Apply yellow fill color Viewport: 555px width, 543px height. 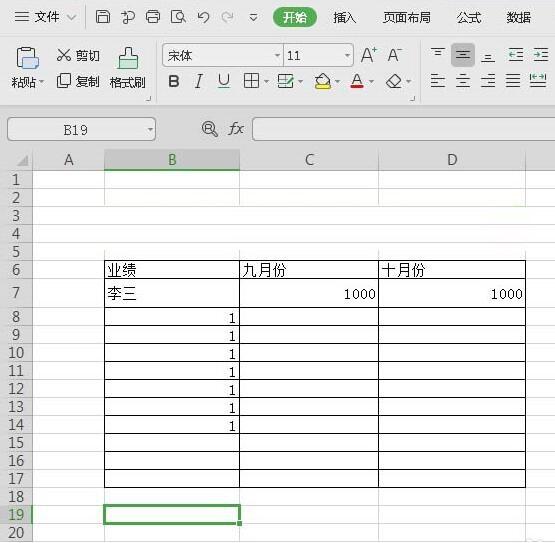(322, 81)
